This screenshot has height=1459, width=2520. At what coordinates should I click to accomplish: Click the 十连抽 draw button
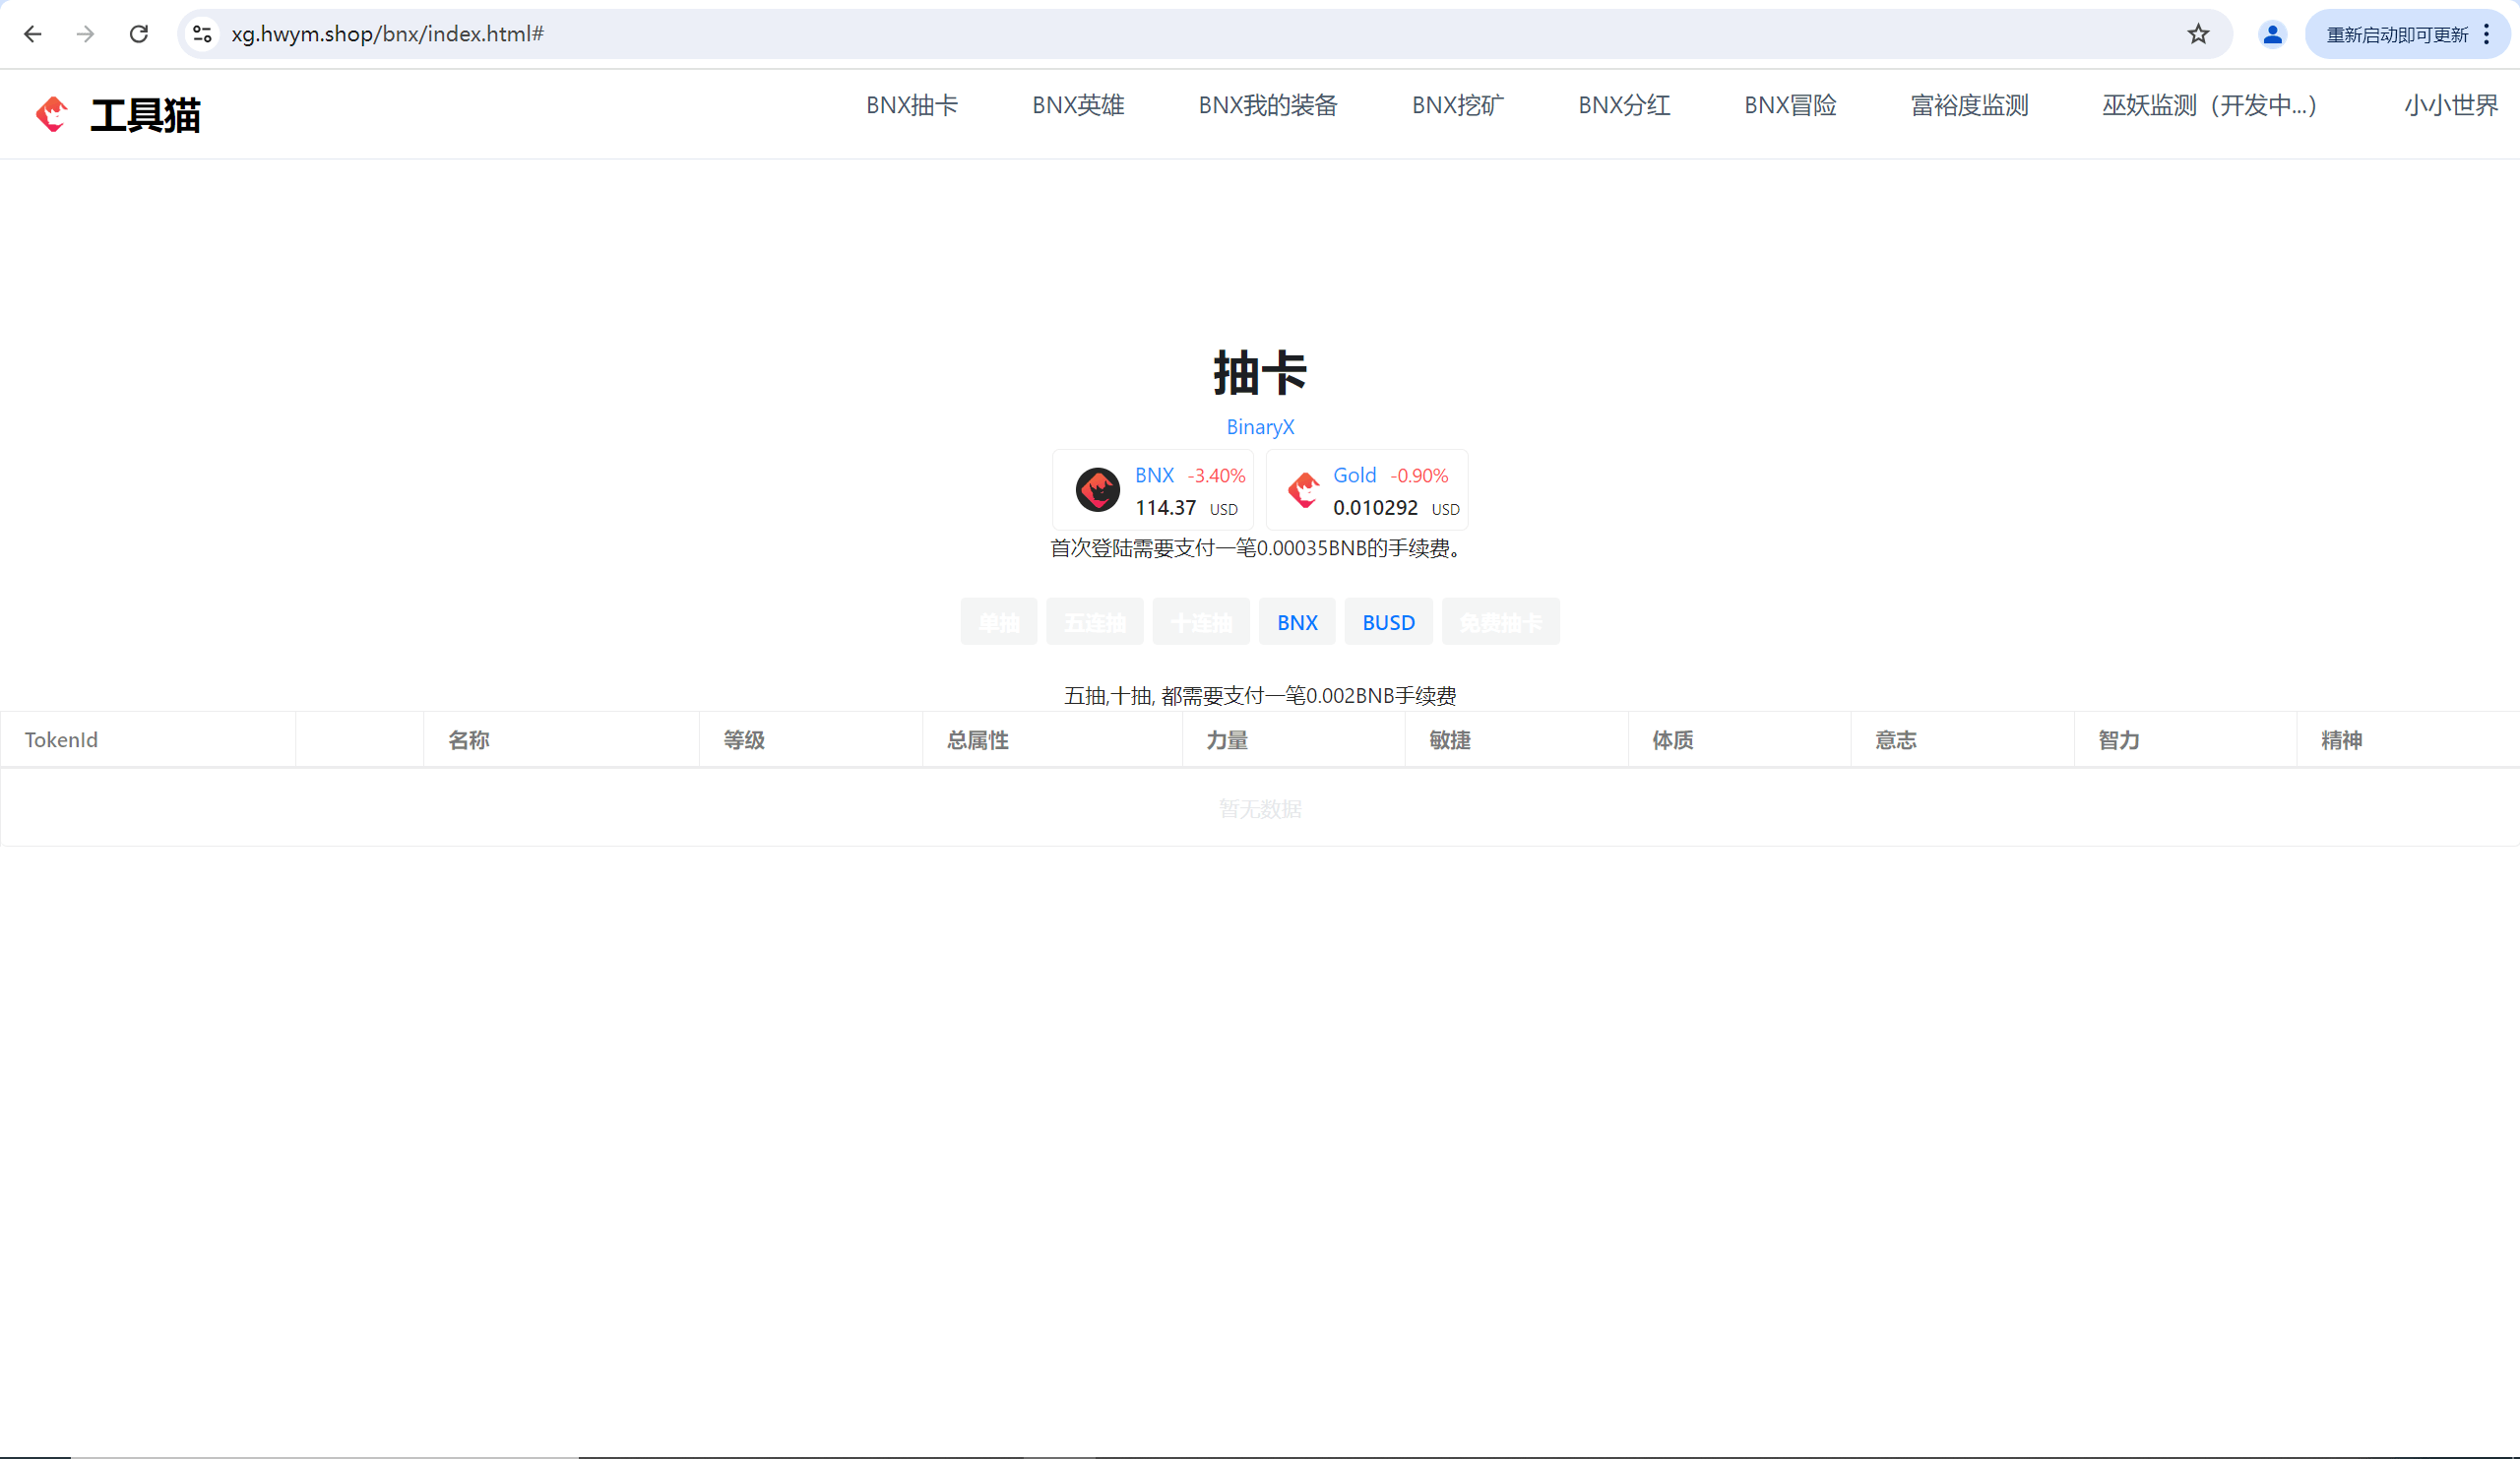(1200, 622)
